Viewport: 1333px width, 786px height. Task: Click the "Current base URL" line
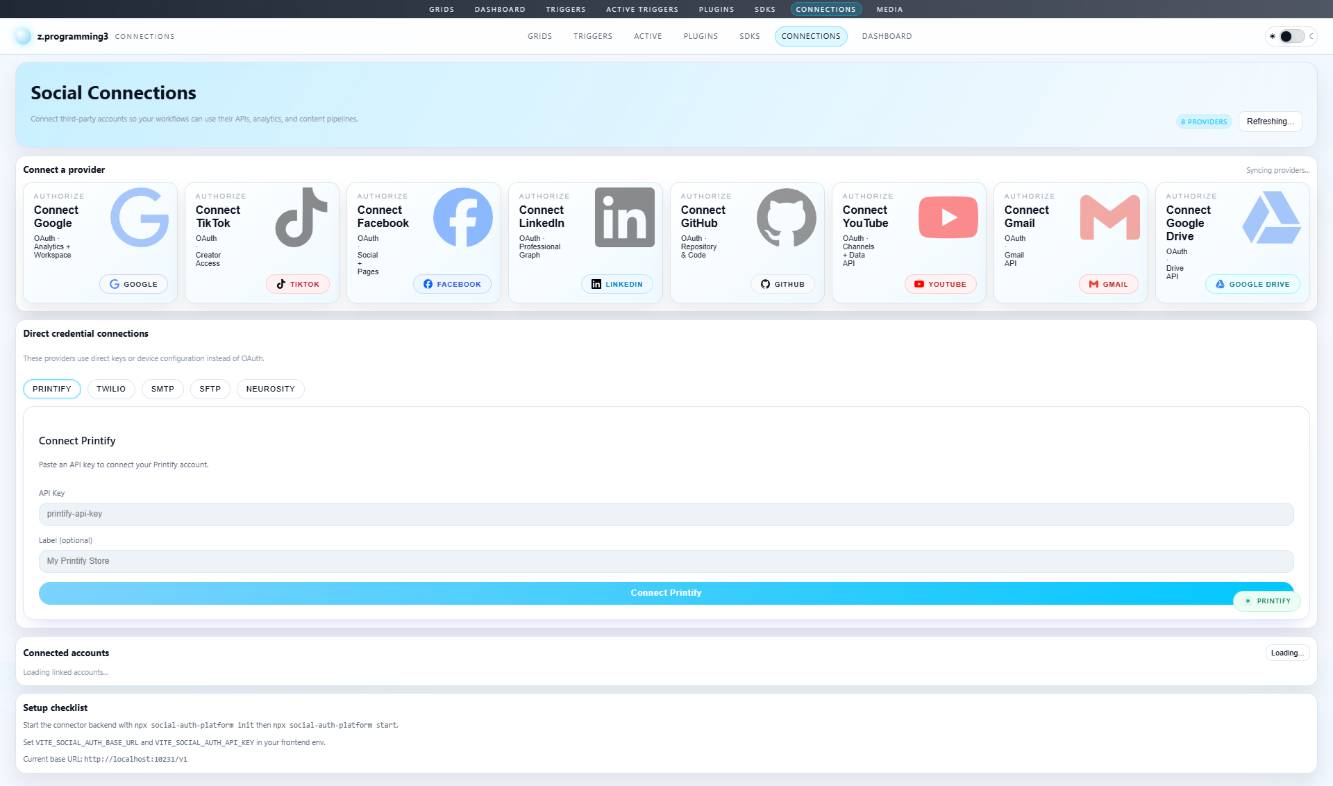coord(105,759)
